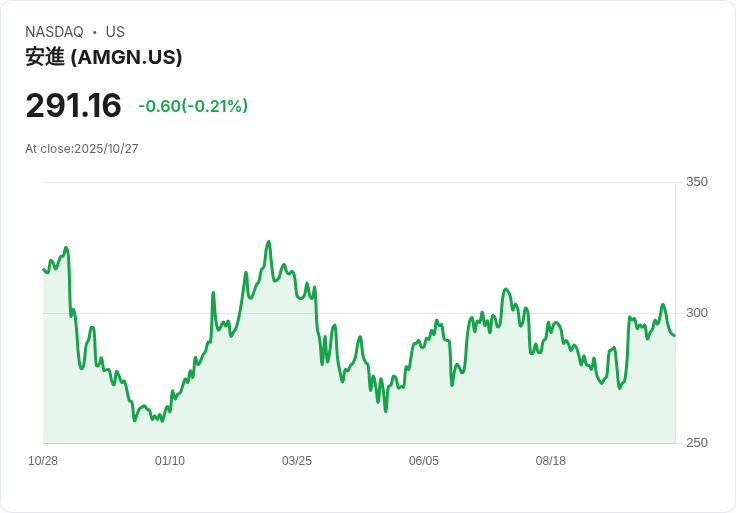Click the highest peak of the price line
Viewport: 736px width, 513px height.
268,242
